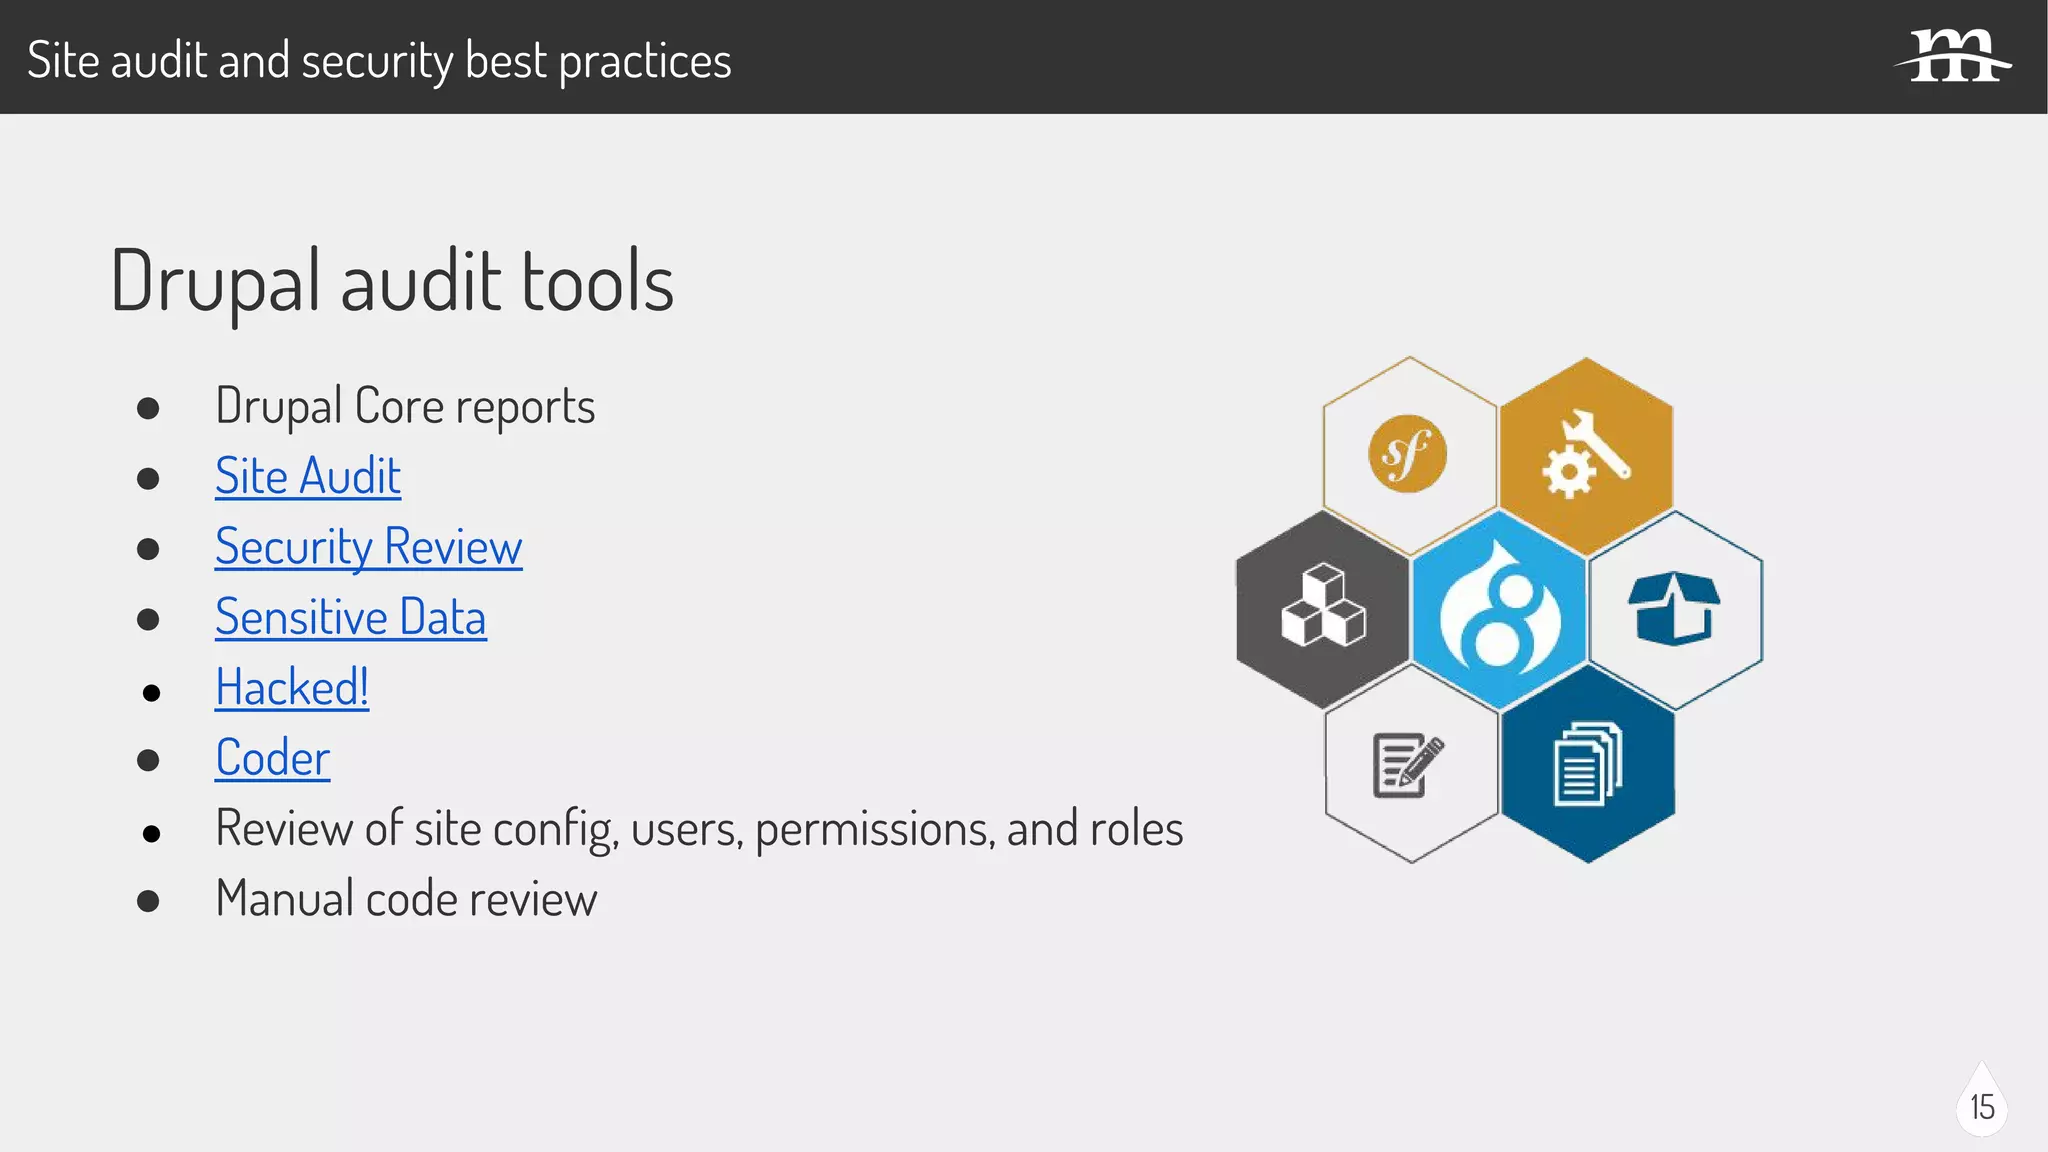Click the stacked cubes hexagon icon

(1323, 609)
